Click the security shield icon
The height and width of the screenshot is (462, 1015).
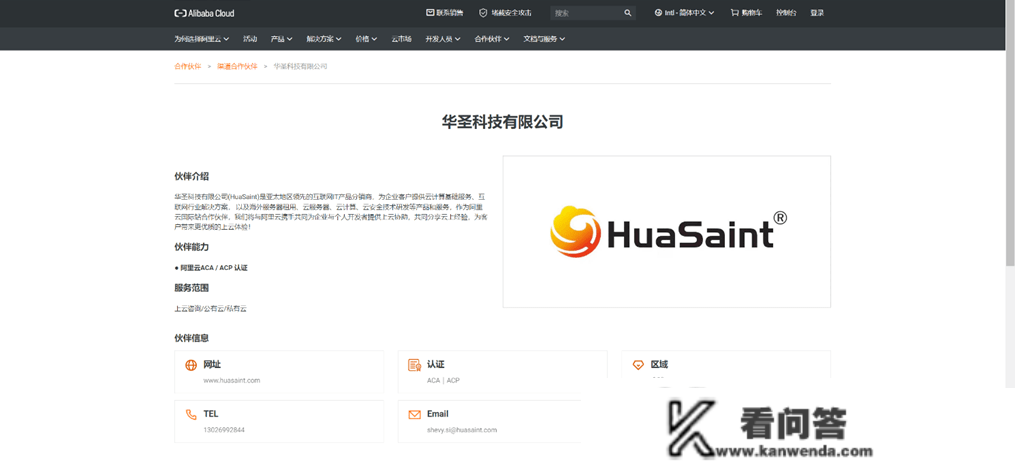point(484,13)
